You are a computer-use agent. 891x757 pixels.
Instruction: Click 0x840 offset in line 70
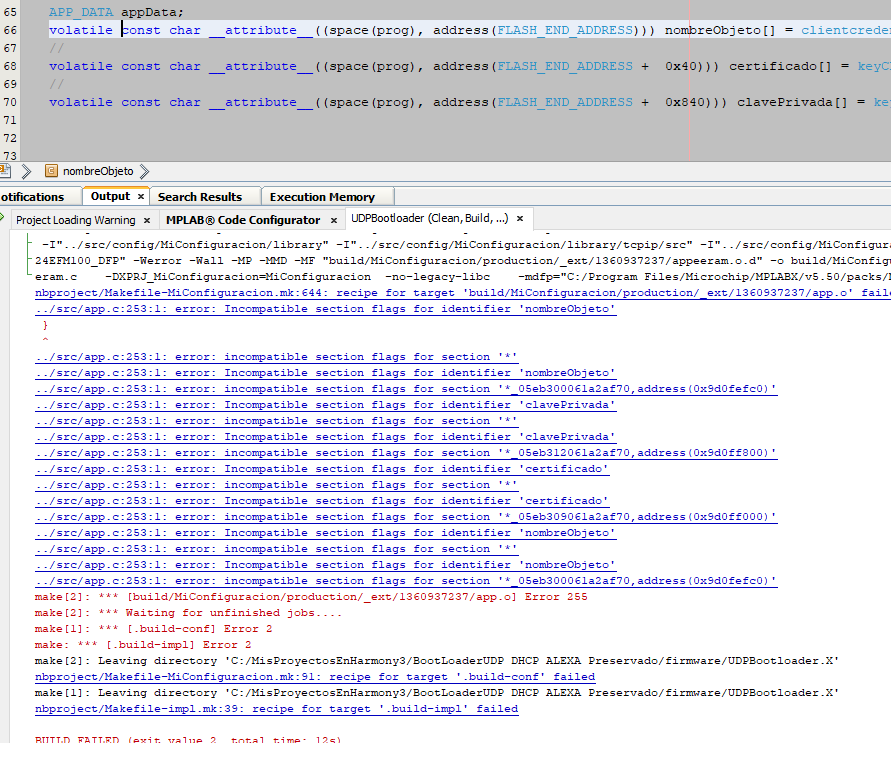click(685, 102)
